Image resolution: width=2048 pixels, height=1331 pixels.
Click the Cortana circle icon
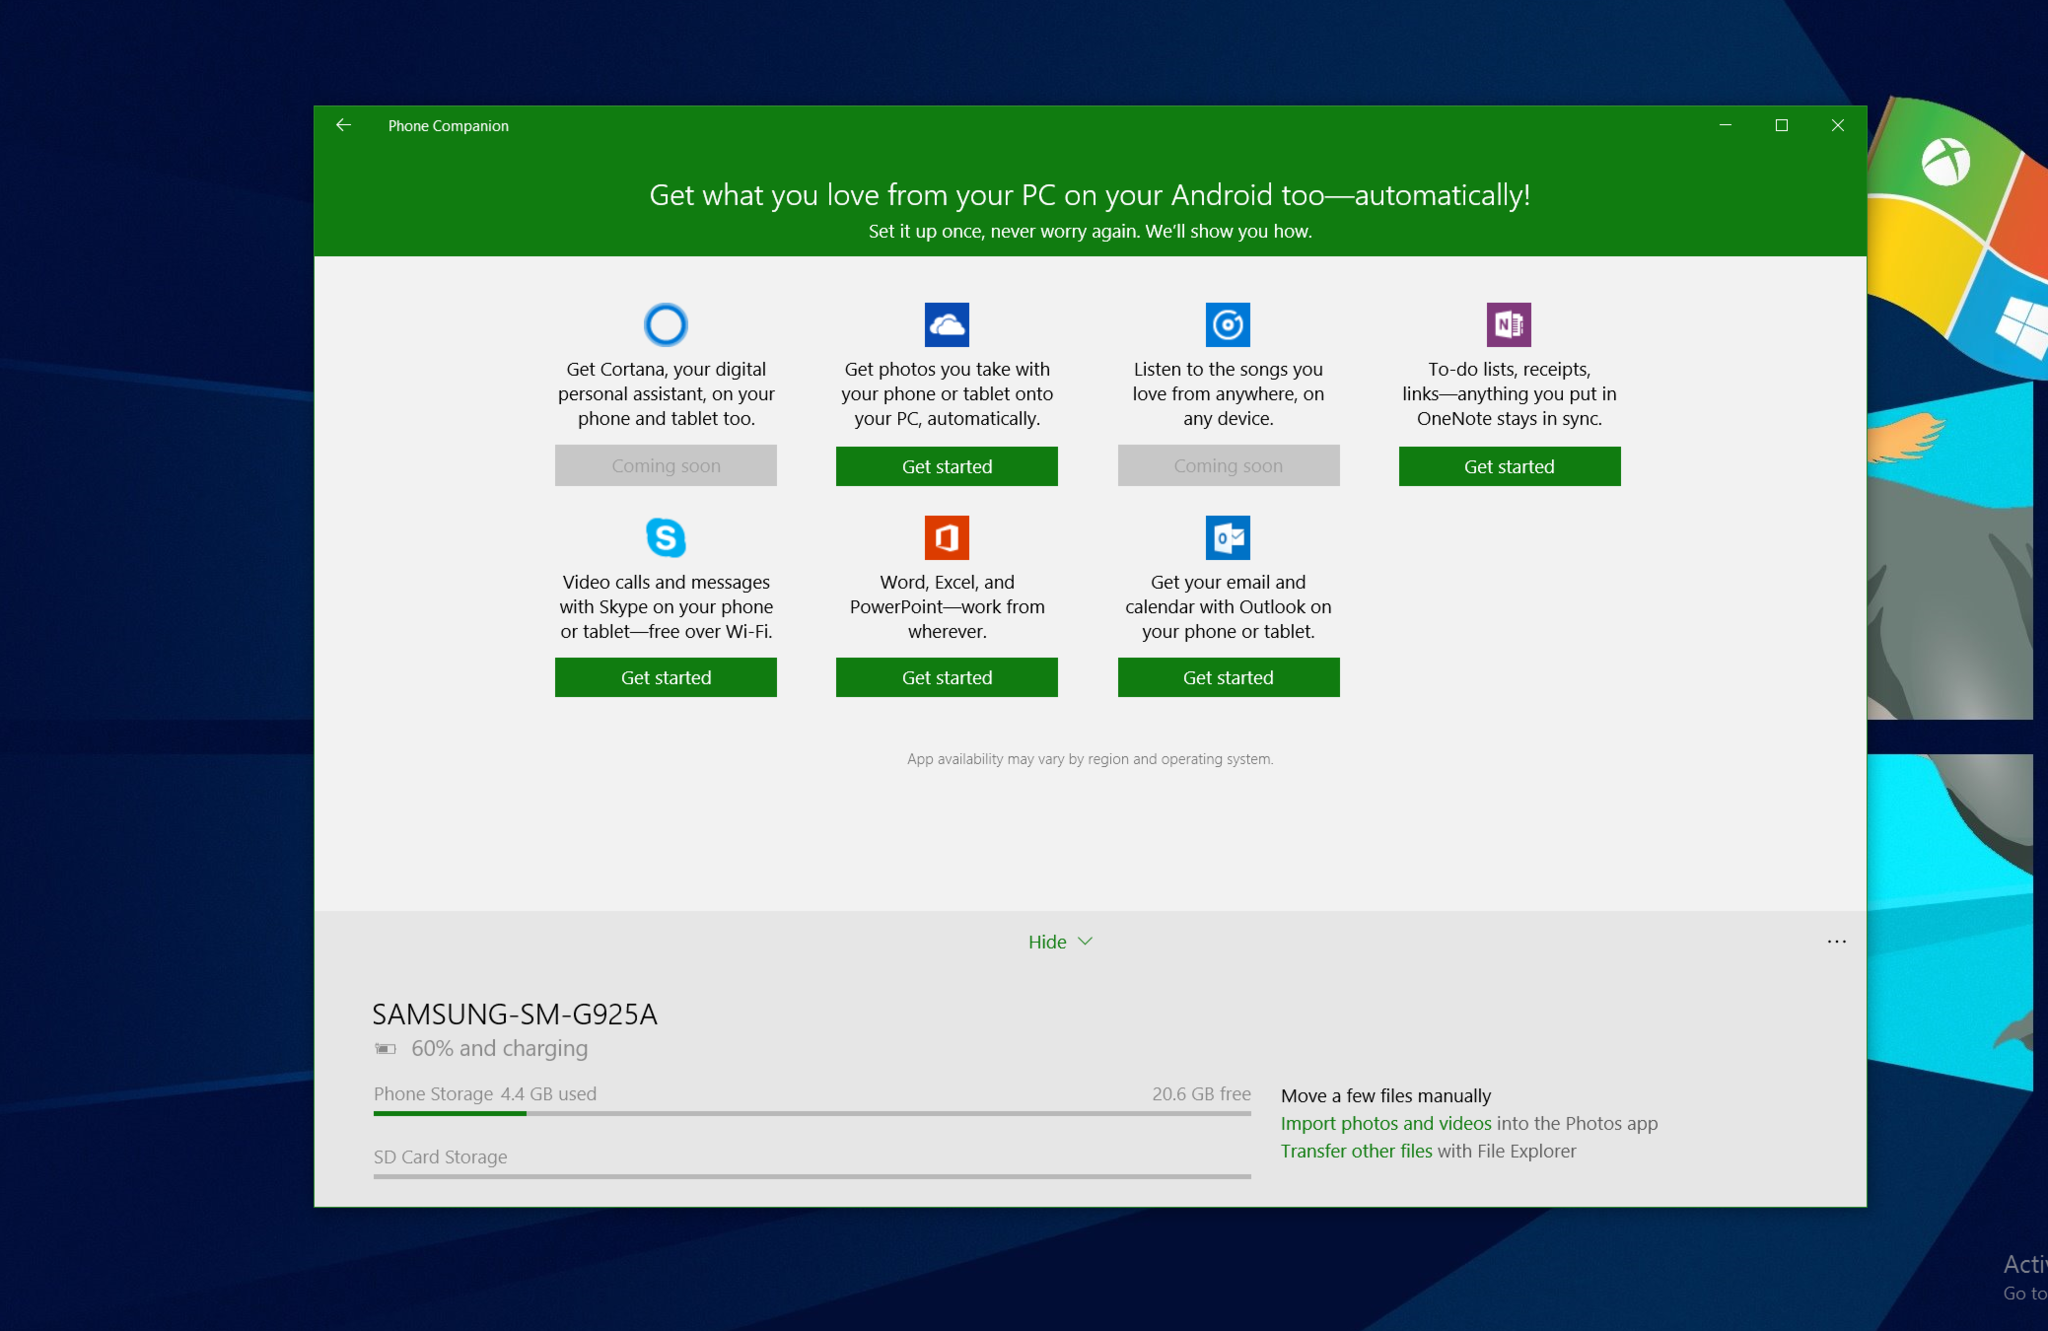666,325
